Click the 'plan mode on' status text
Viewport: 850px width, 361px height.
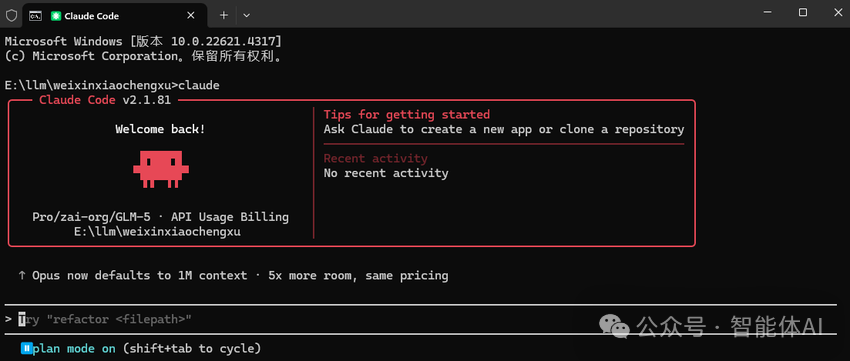[x=74, y=349]
